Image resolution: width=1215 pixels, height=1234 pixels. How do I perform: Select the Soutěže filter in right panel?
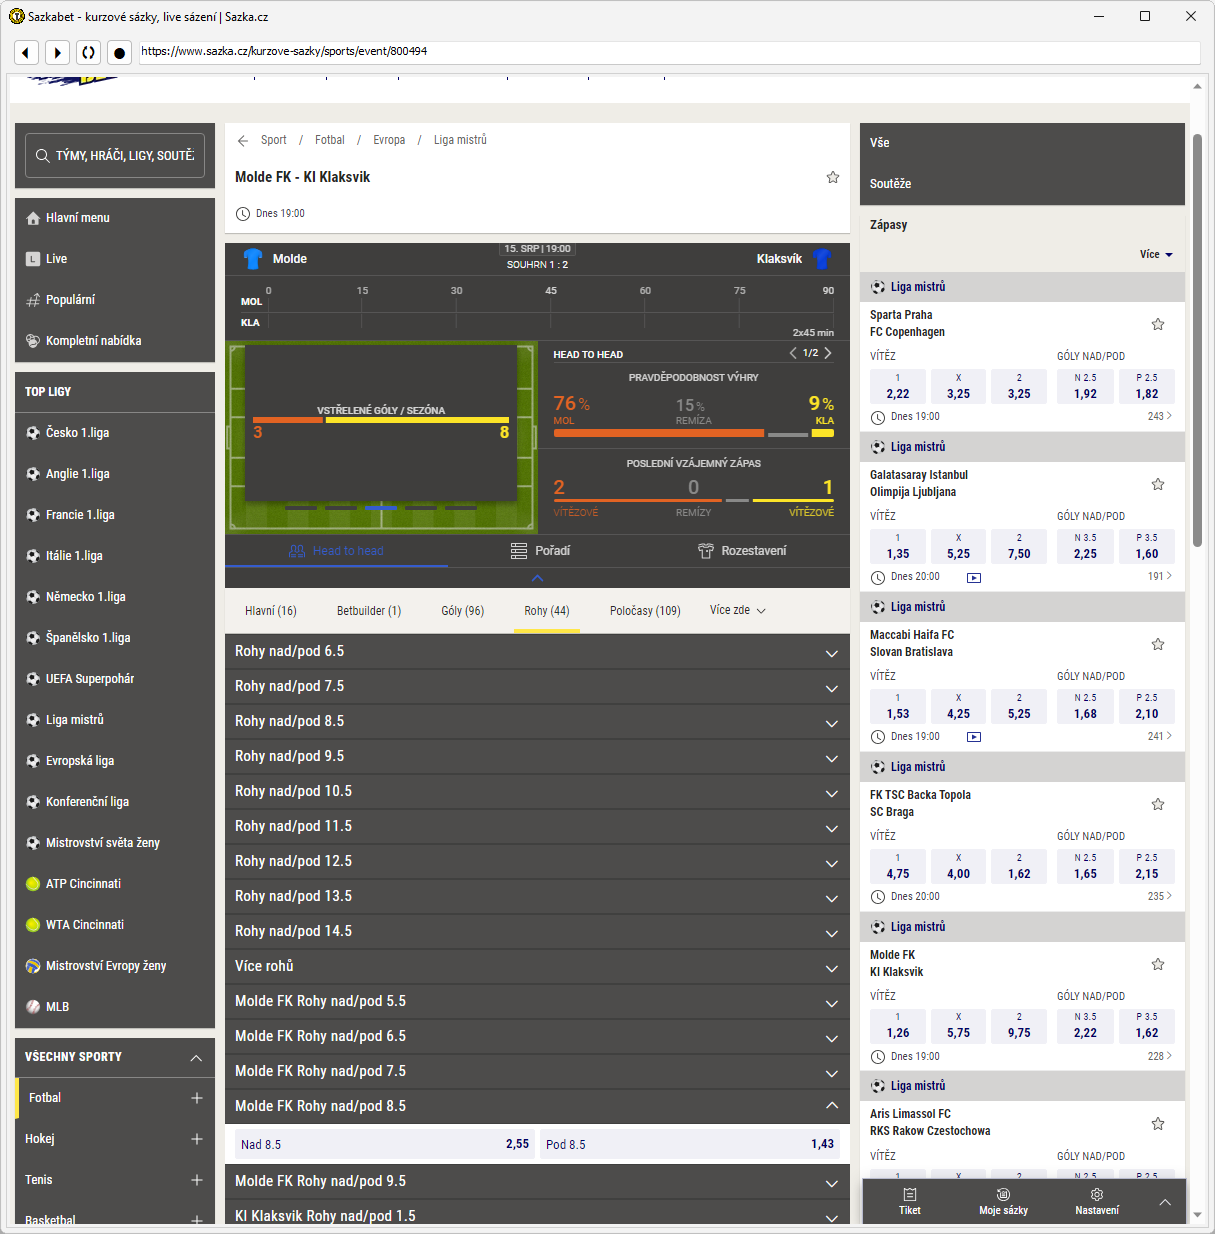click(891, 184)
